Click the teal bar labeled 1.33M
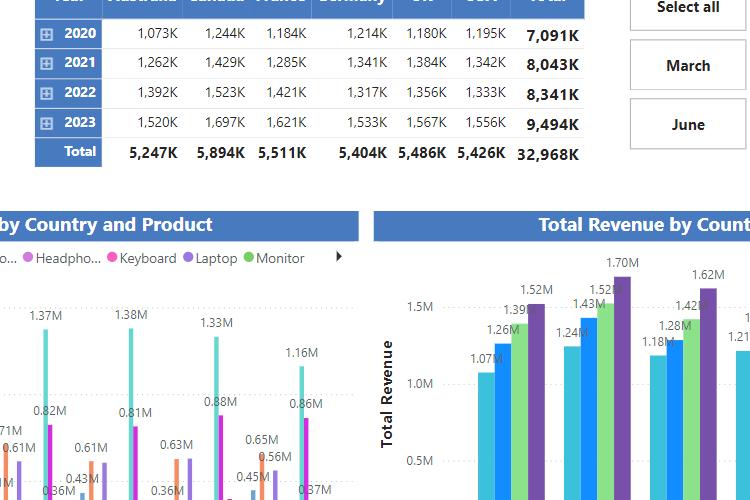Viewport: 750px width, 500px height. [216, 418]
